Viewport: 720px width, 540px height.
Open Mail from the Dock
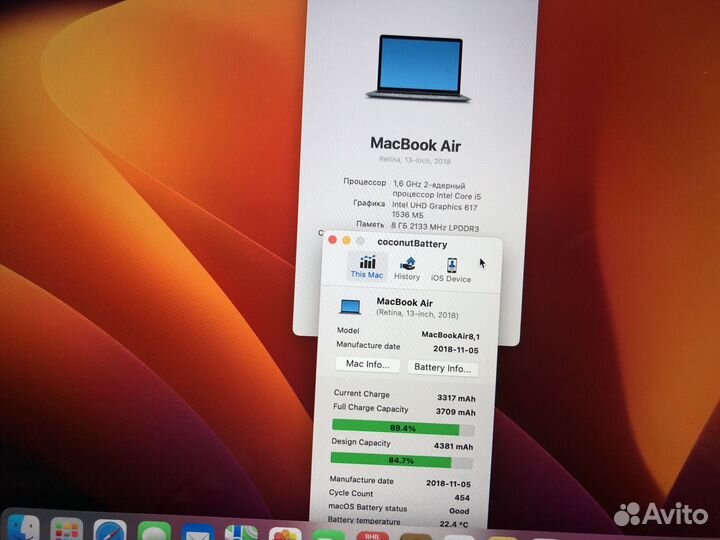tap(198, 533)
